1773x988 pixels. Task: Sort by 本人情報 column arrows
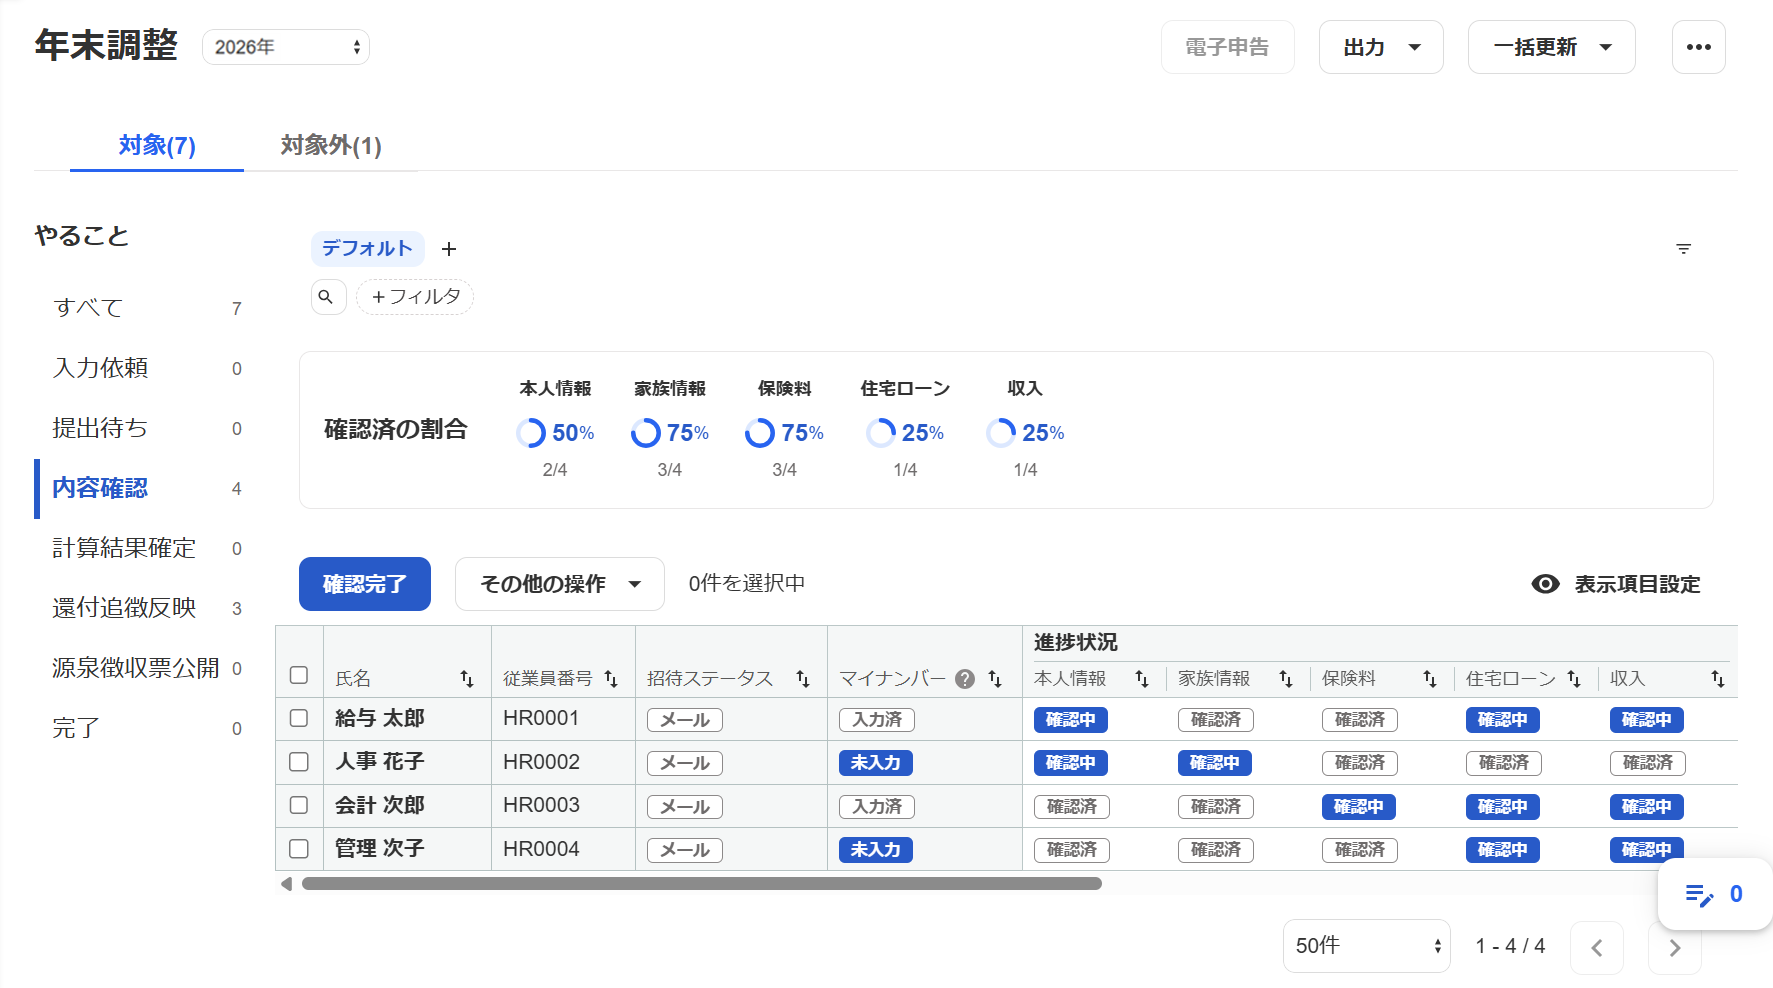pyautogui.click(x=1142, y=679)
